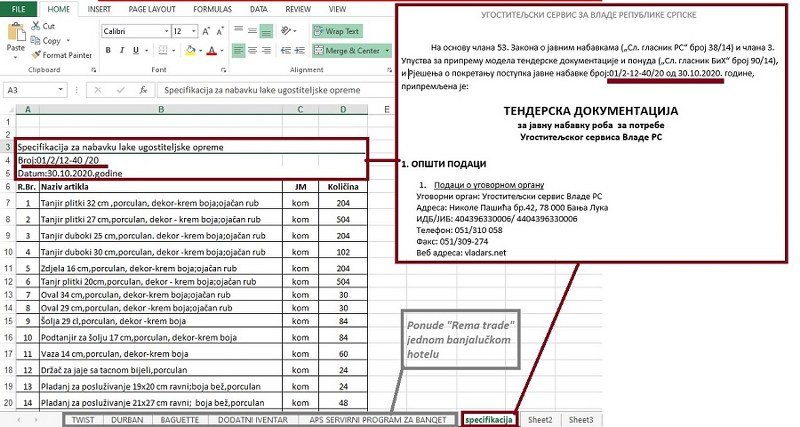Viewport: 800px width, 427px height.
Task: Confirm formula entry with the checkmark icon
Action: pyautogui.click(x=121, y=90)
